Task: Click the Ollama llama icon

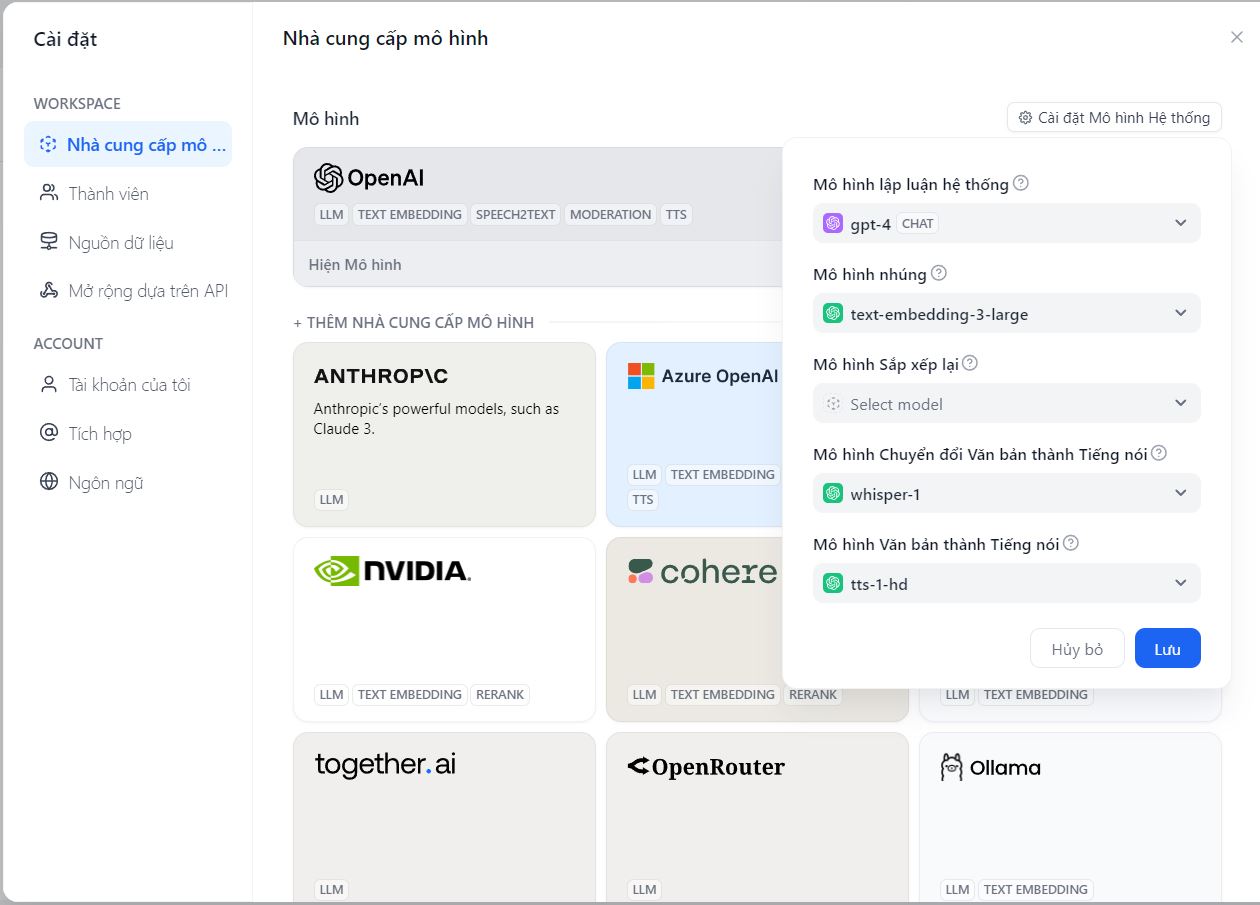Action: pyautogui.click(x=952, y=767)
